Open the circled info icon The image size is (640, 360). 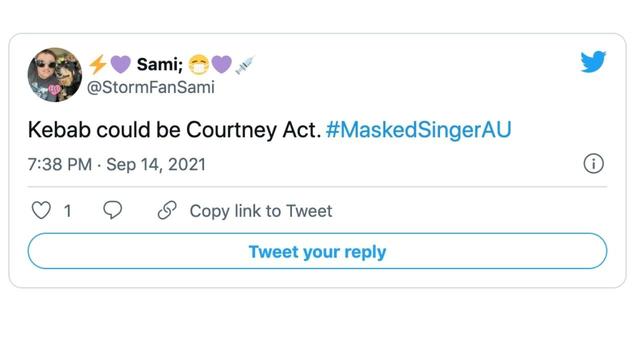tap(593, 164)
